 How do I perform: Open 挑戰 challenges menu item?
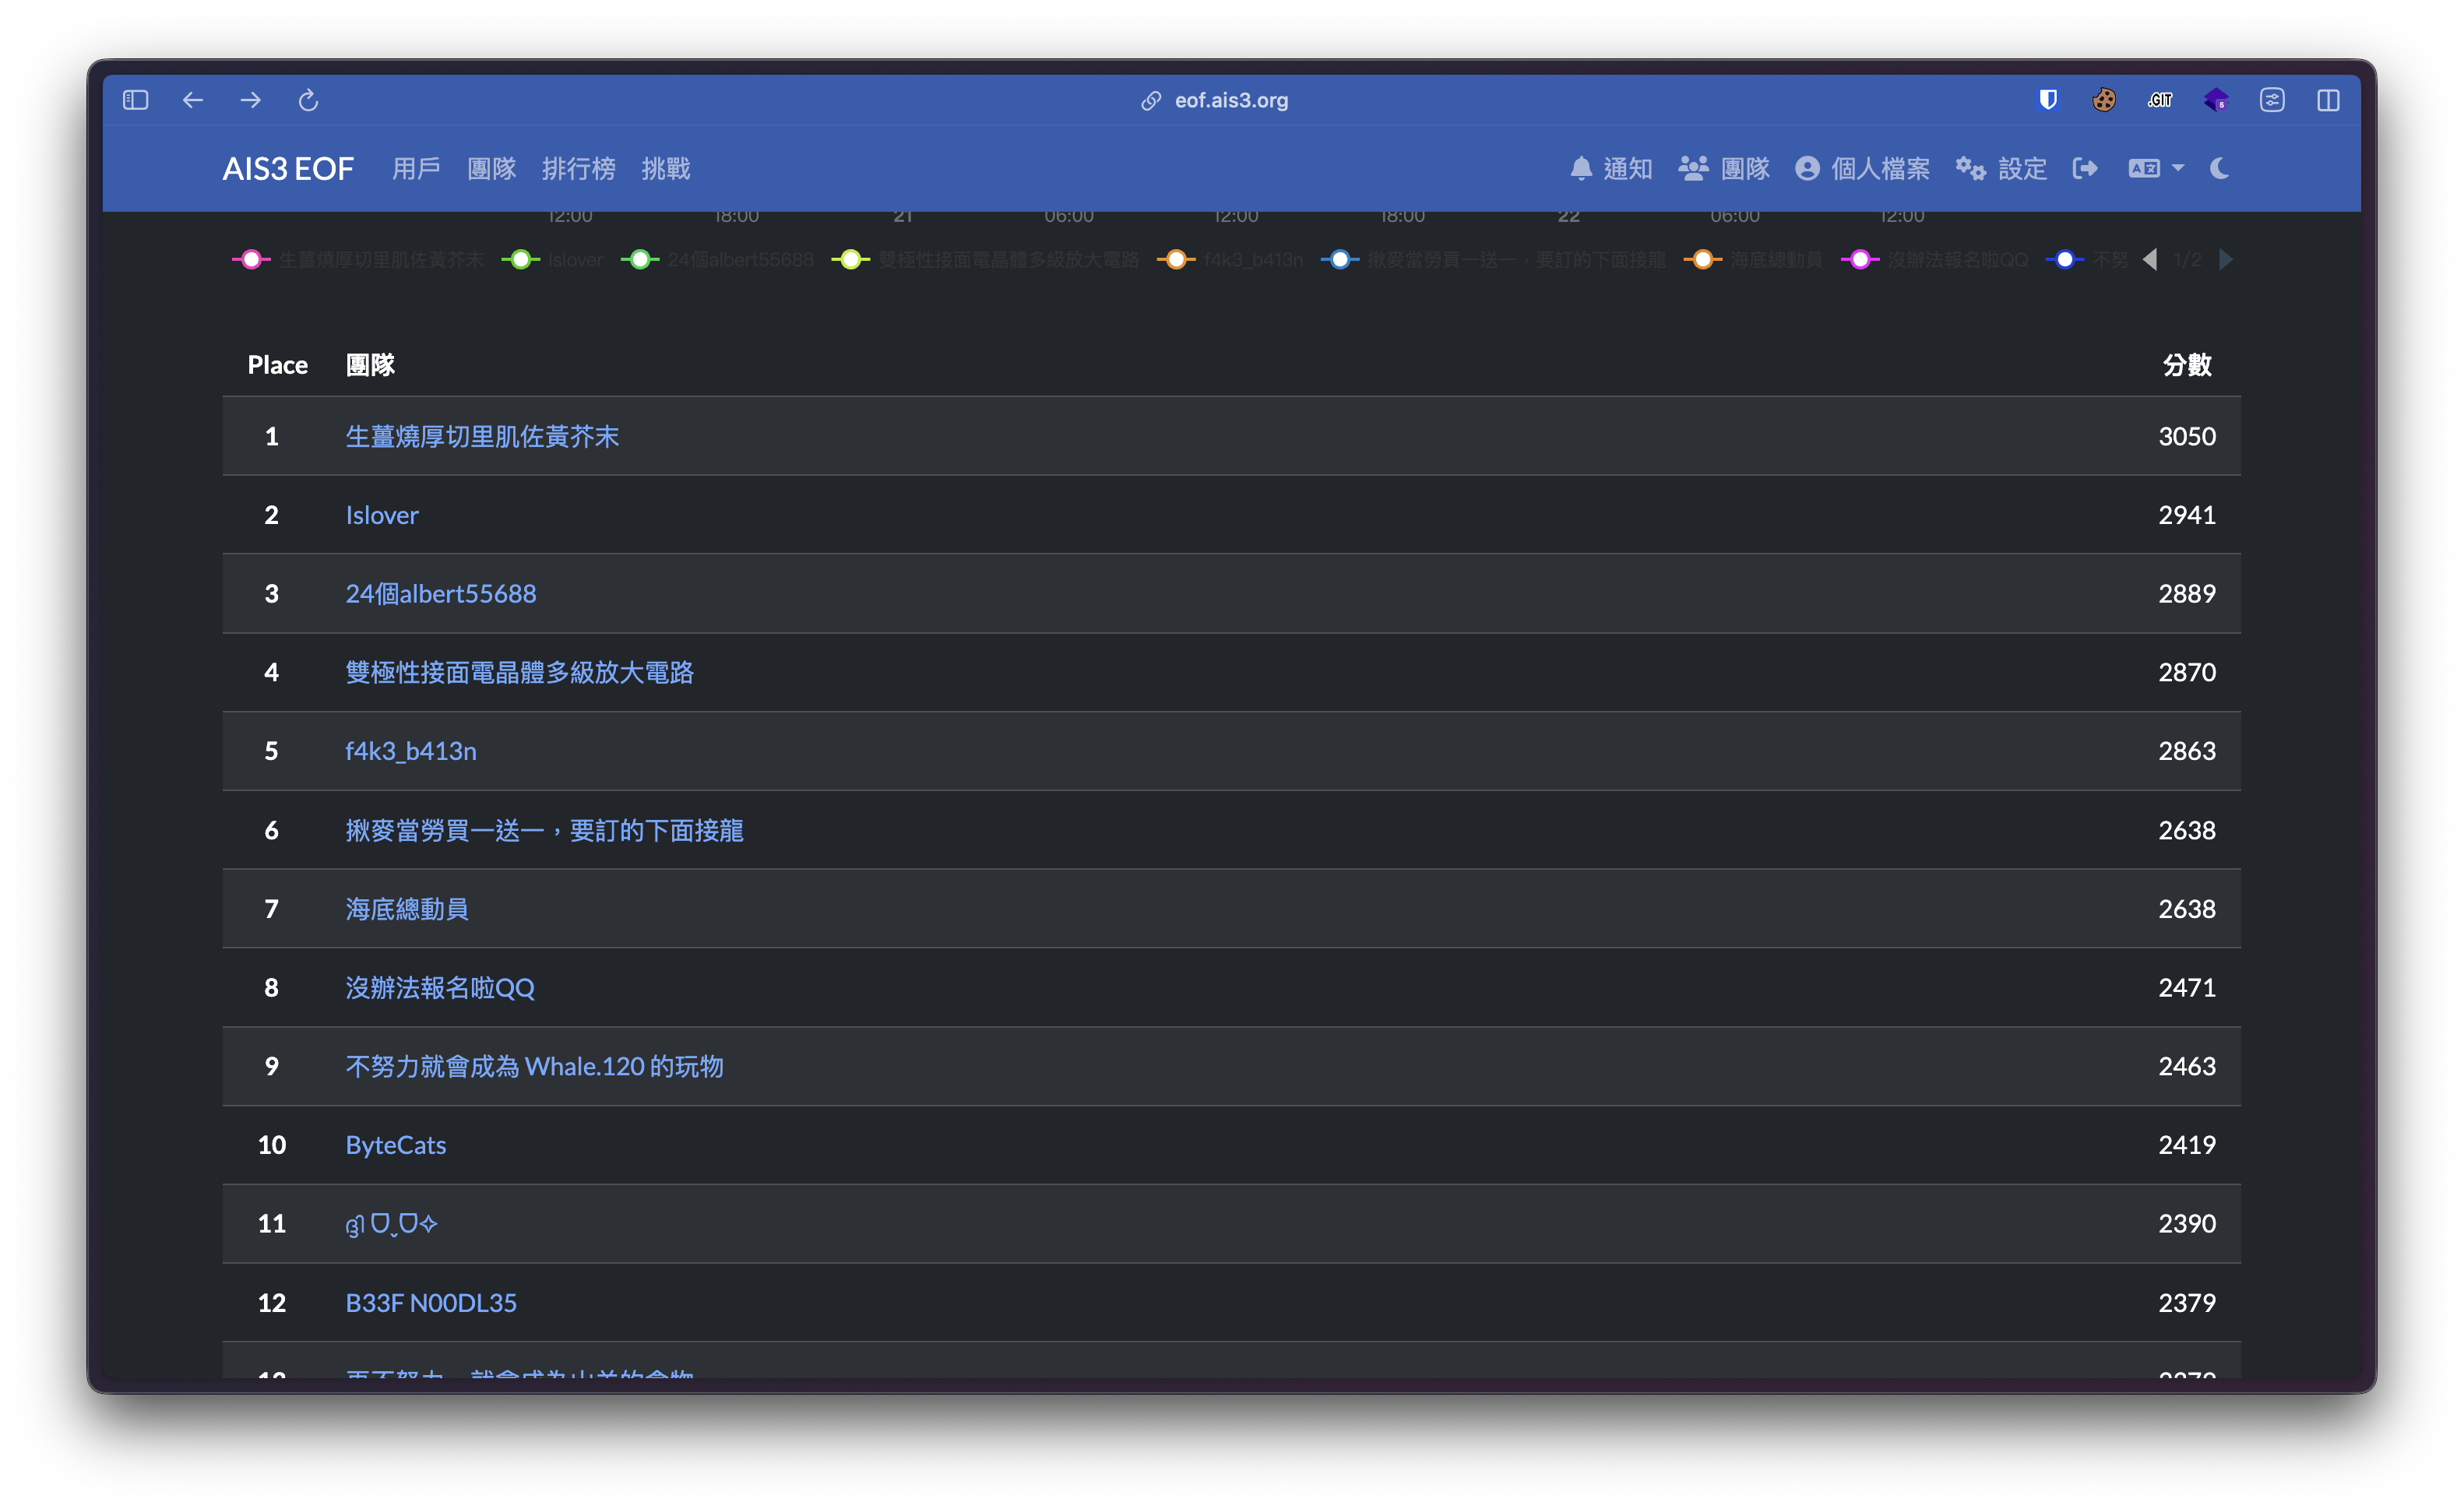coord(665,169)
